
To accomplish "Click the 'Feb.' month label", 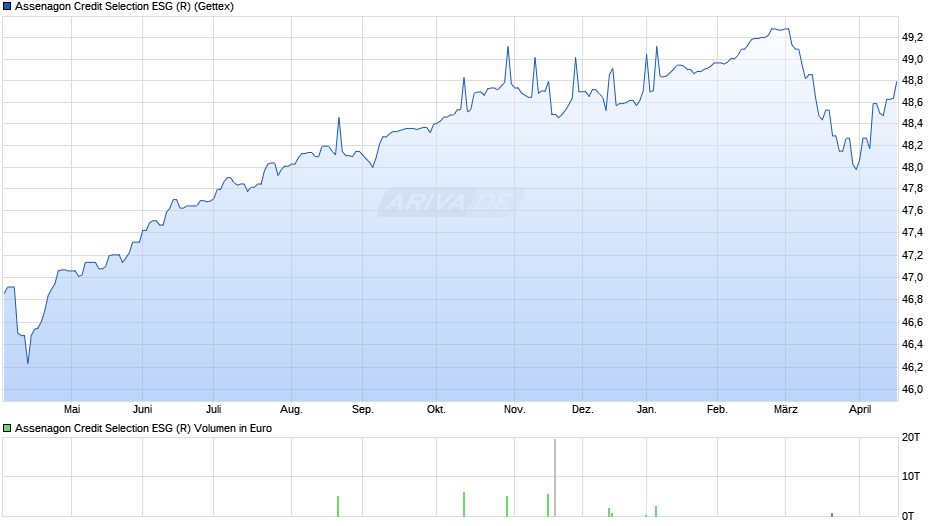I will [717, 409].
